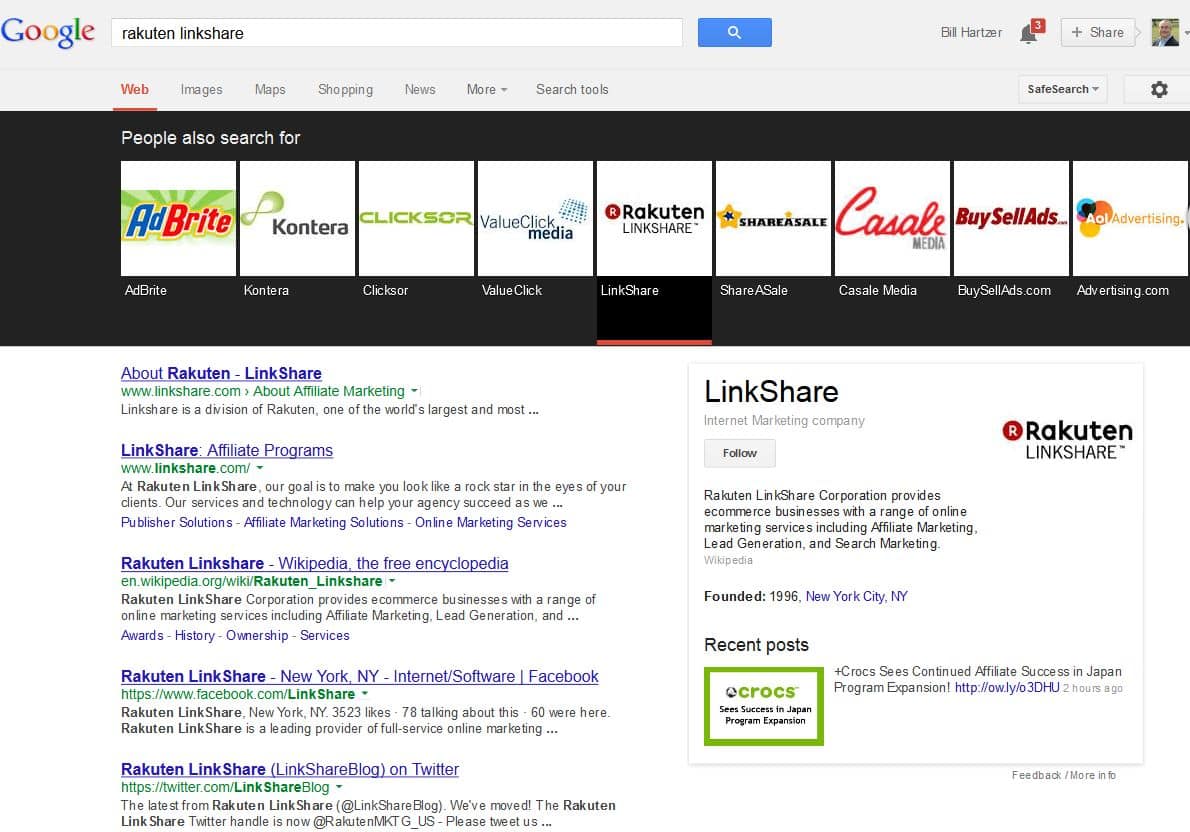Viewport: 1190px width, 832px height.
Task: Open the History sitelink
Action: pyautogui.click(x=194, y=635)
